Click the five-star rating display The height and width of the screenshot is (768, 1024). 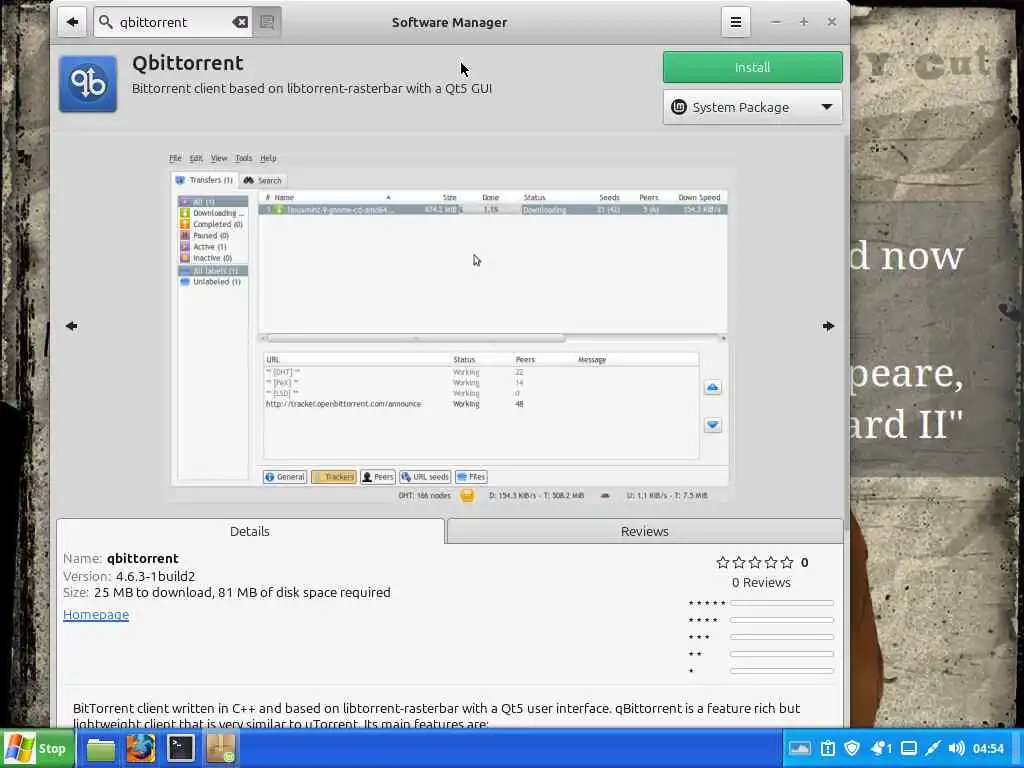pos(754,562)
